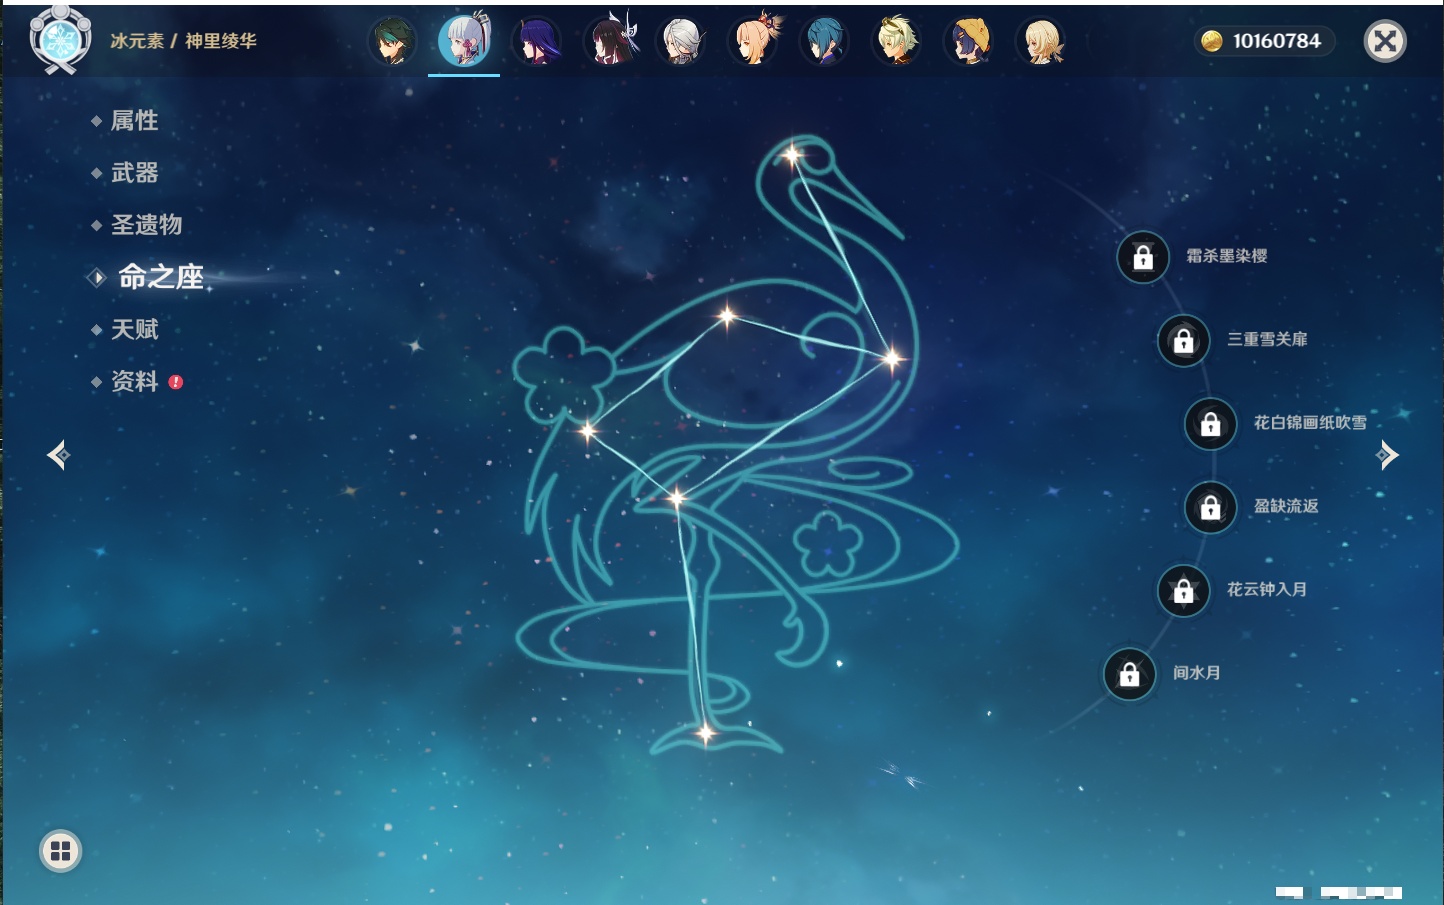
Task: Open the 圣遗物 artifacts tab
Action: tap(146, 225)
